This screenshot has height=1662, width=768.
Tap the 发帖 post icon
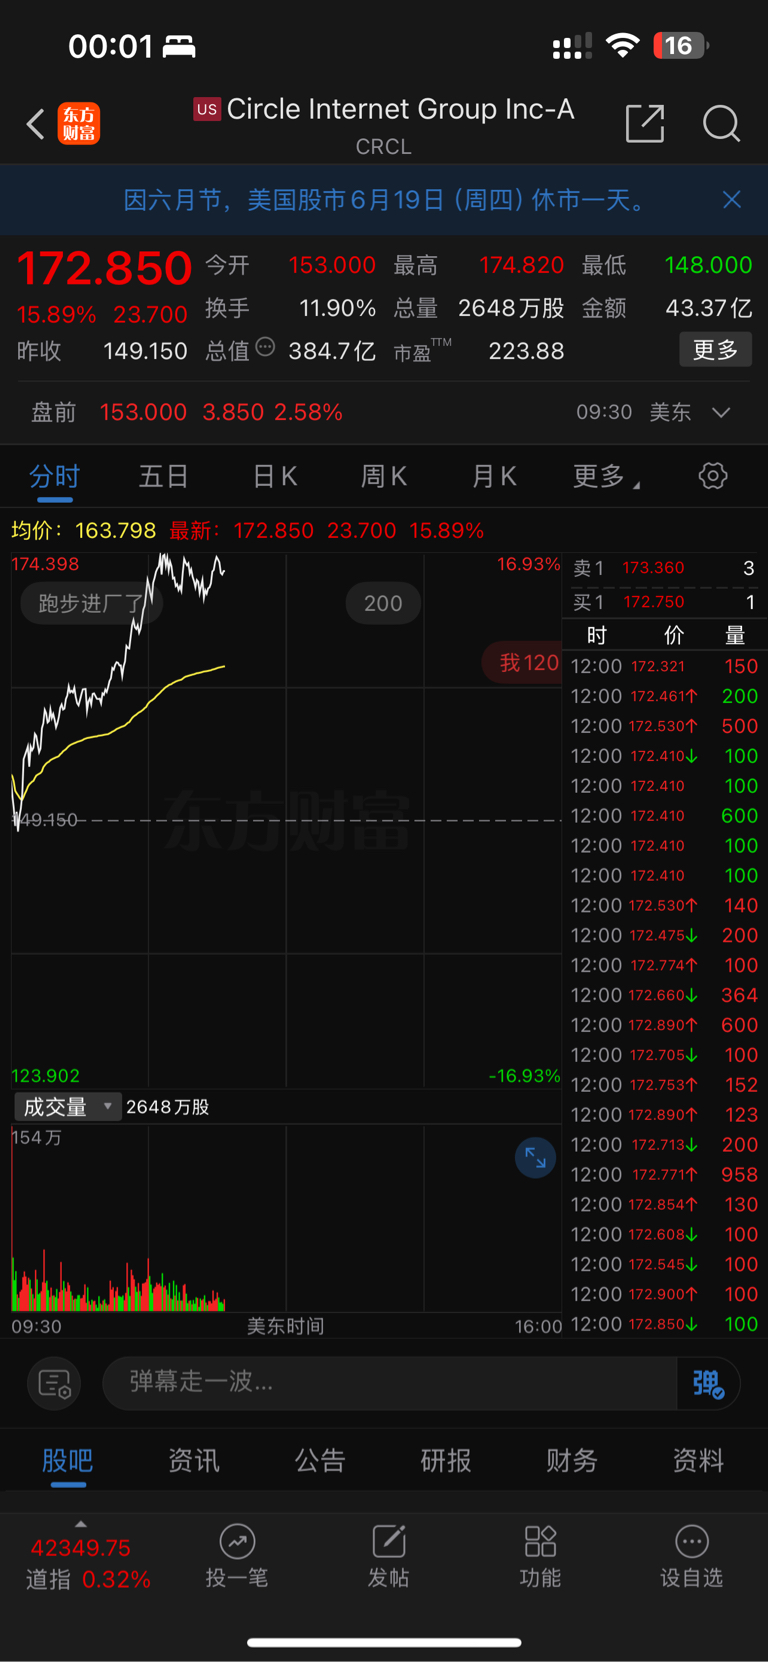click(388, 1557)
